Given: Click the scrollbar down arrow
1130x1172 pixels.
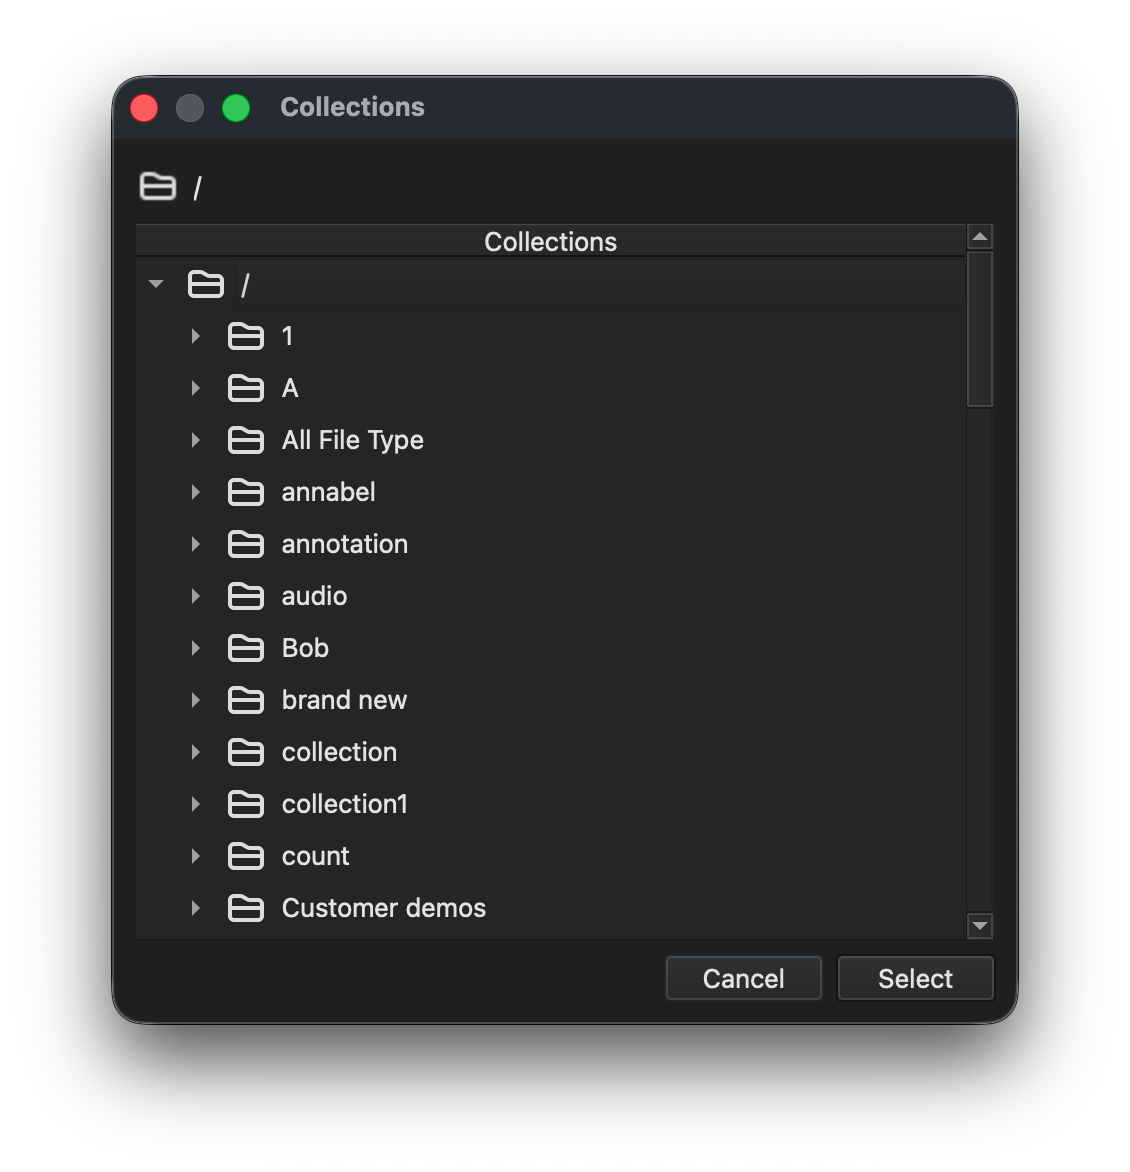Looking at the screenshot, I should [x=980, y=926].
